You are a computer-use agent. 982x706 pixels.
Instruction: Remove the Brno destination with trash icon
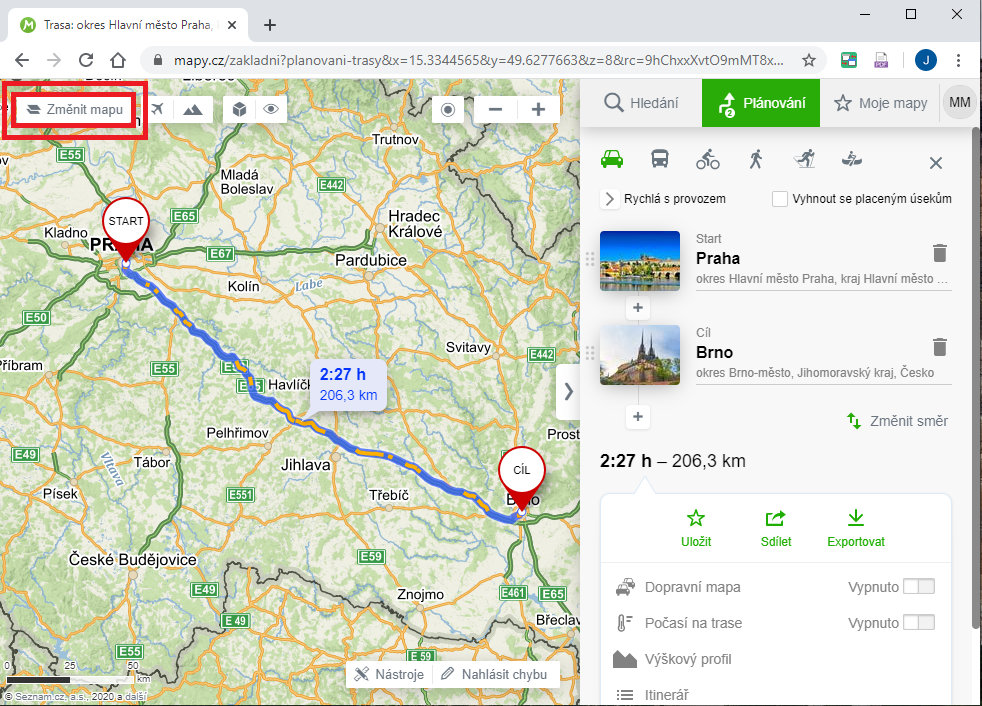pyautogui.click(x=939, y=347)
